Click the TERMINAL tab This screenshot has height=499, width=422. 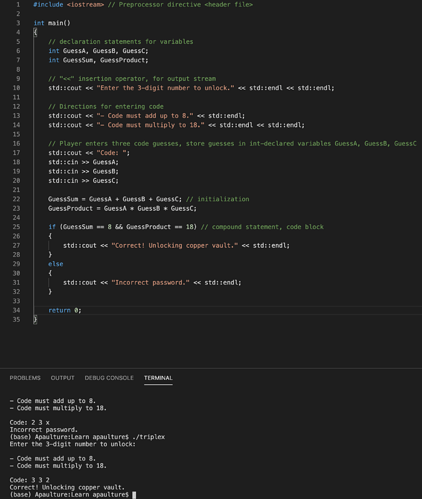pos(158,378)
